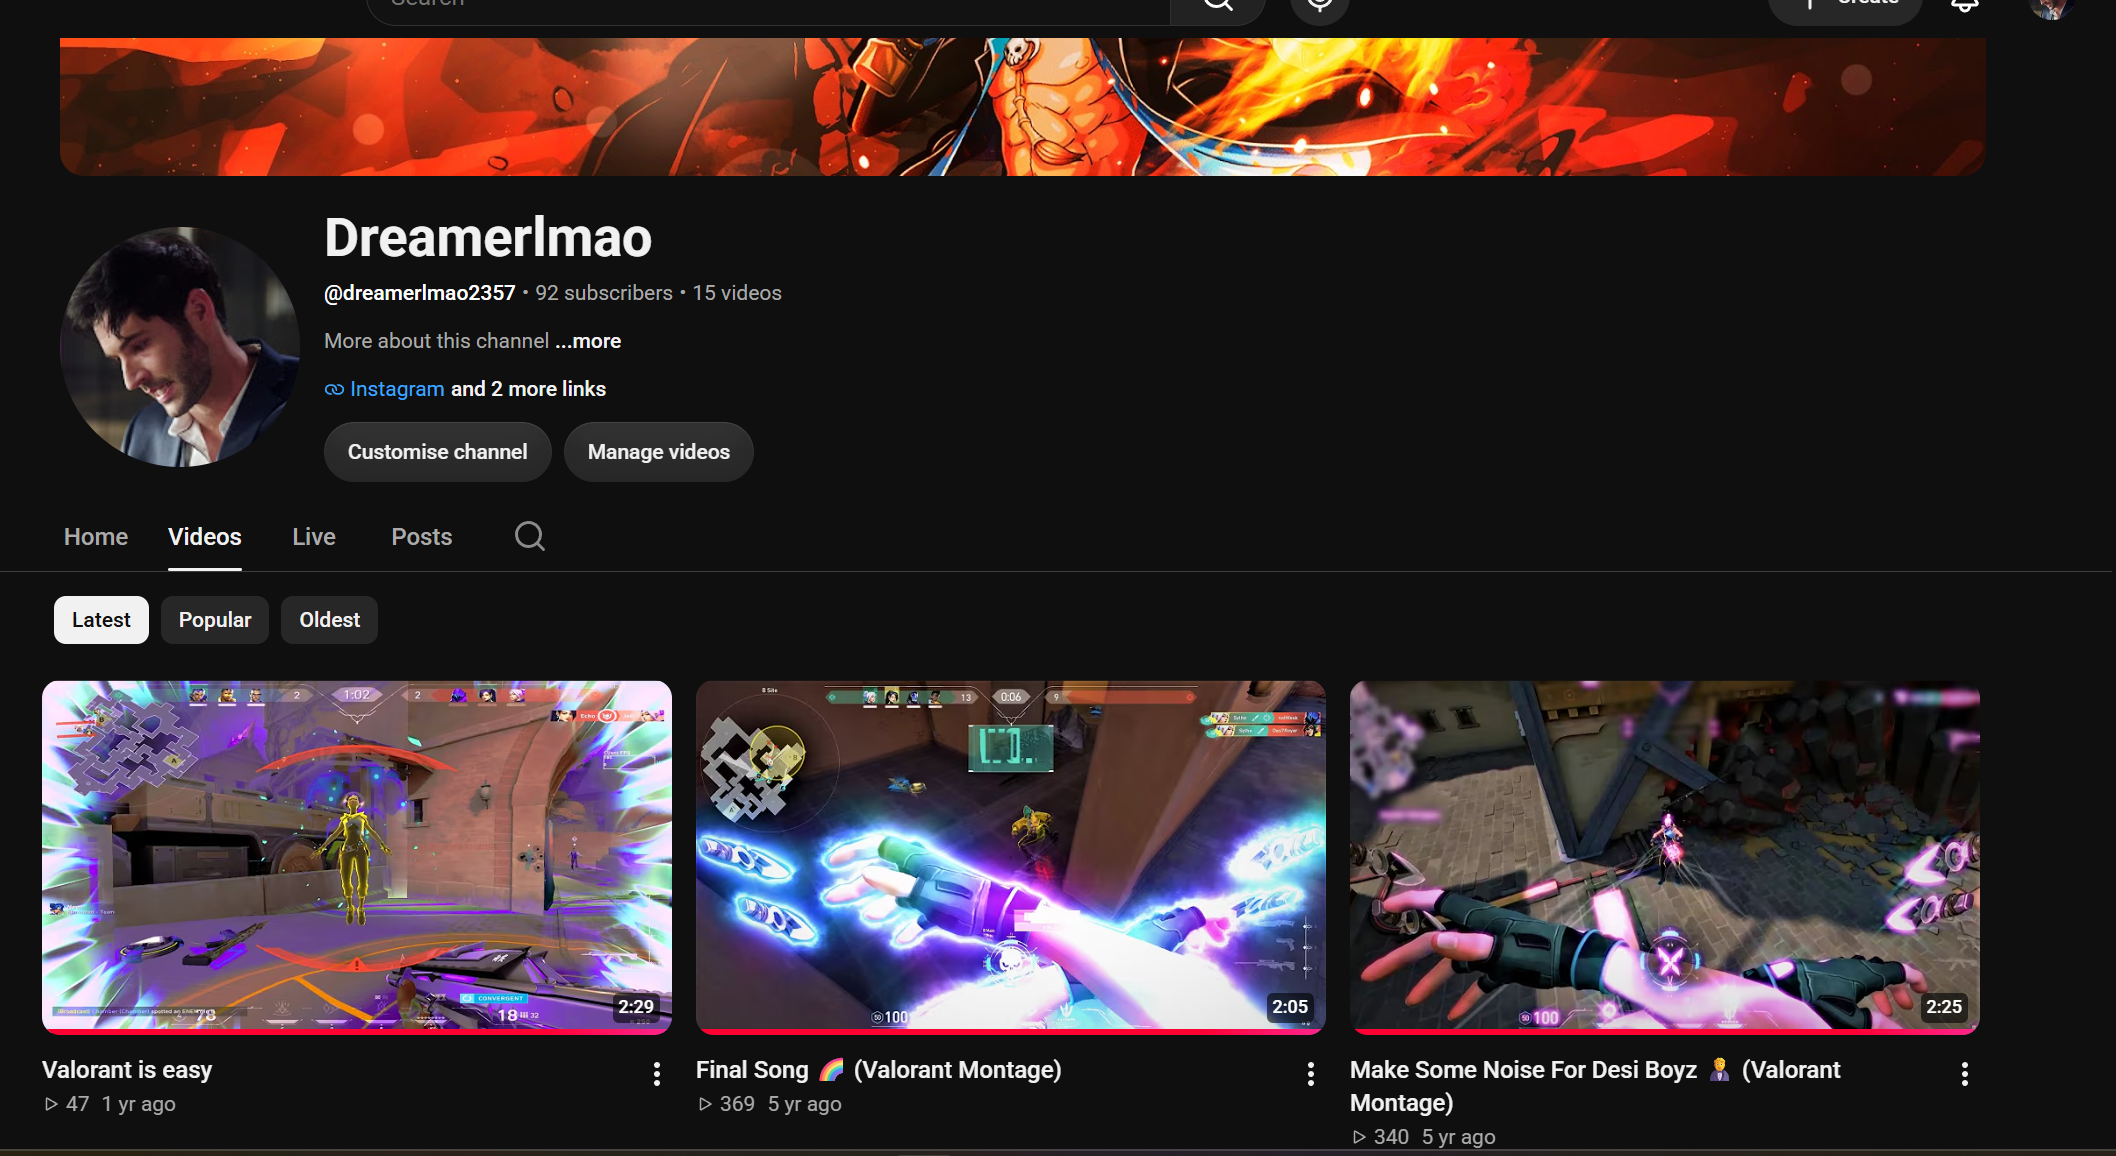The width and height of the screenshot is (2116, 1156).
Task: Show 'and 2 more links'
Action: click(528, 389)
